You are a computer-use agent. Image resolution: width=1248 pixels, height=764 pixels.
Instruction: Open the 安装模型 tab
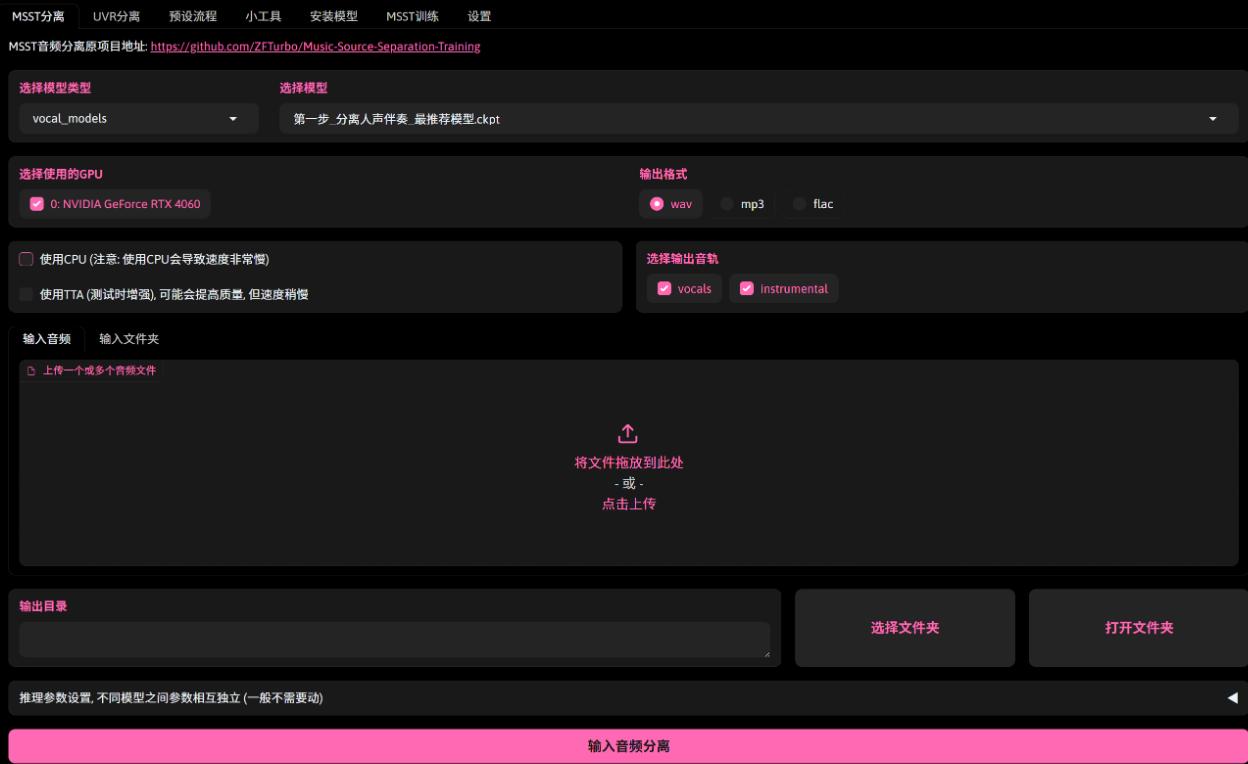[x=333, y=16]
